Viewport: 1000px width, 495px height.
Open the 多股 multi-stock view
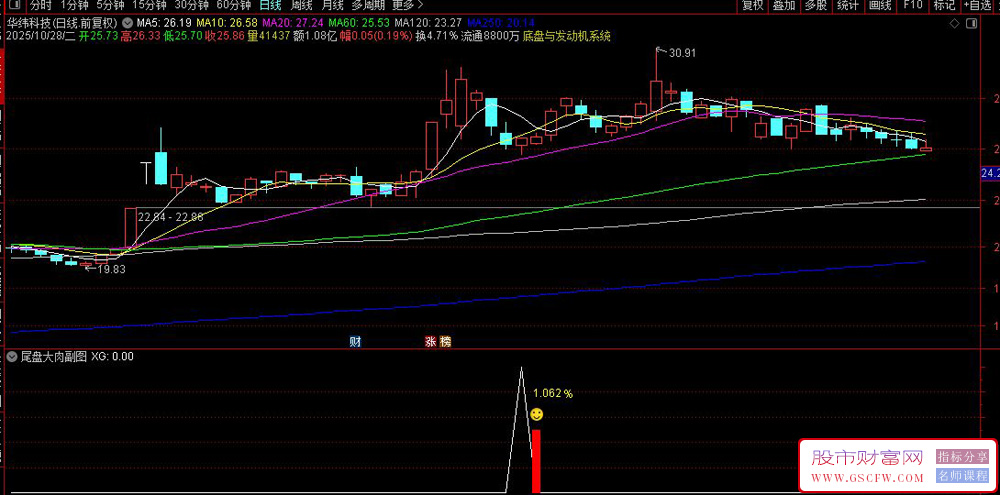[816, 5]
